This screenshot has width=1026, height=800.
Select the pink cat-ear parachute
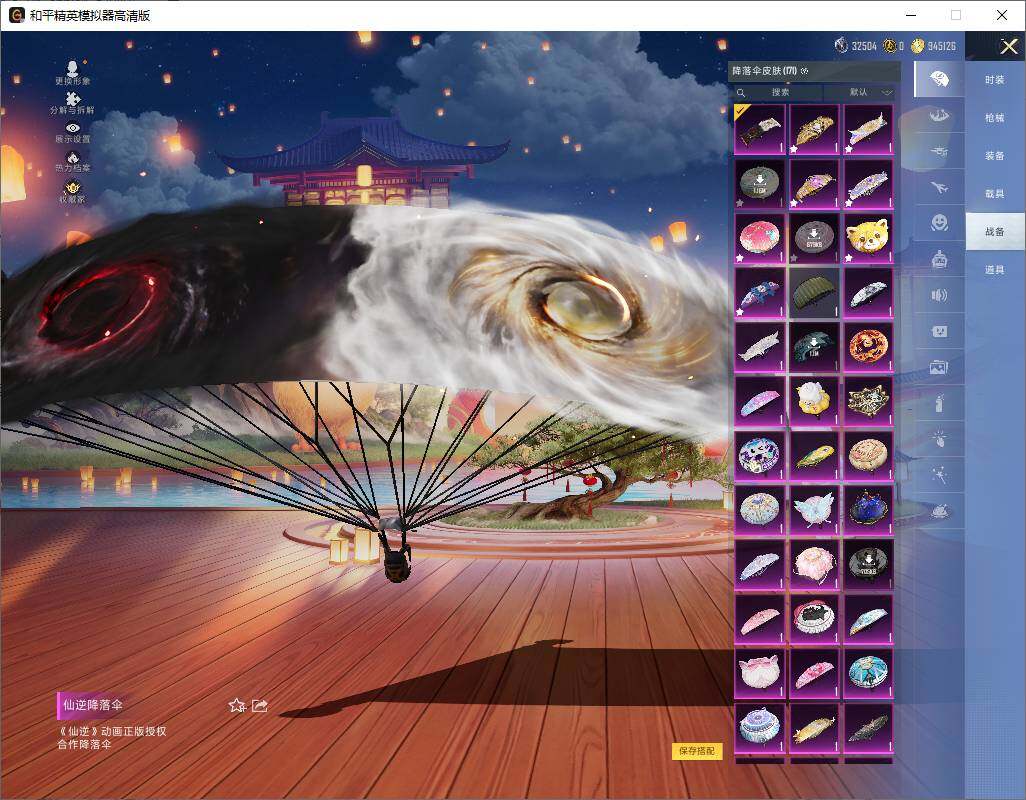(759, 673)
